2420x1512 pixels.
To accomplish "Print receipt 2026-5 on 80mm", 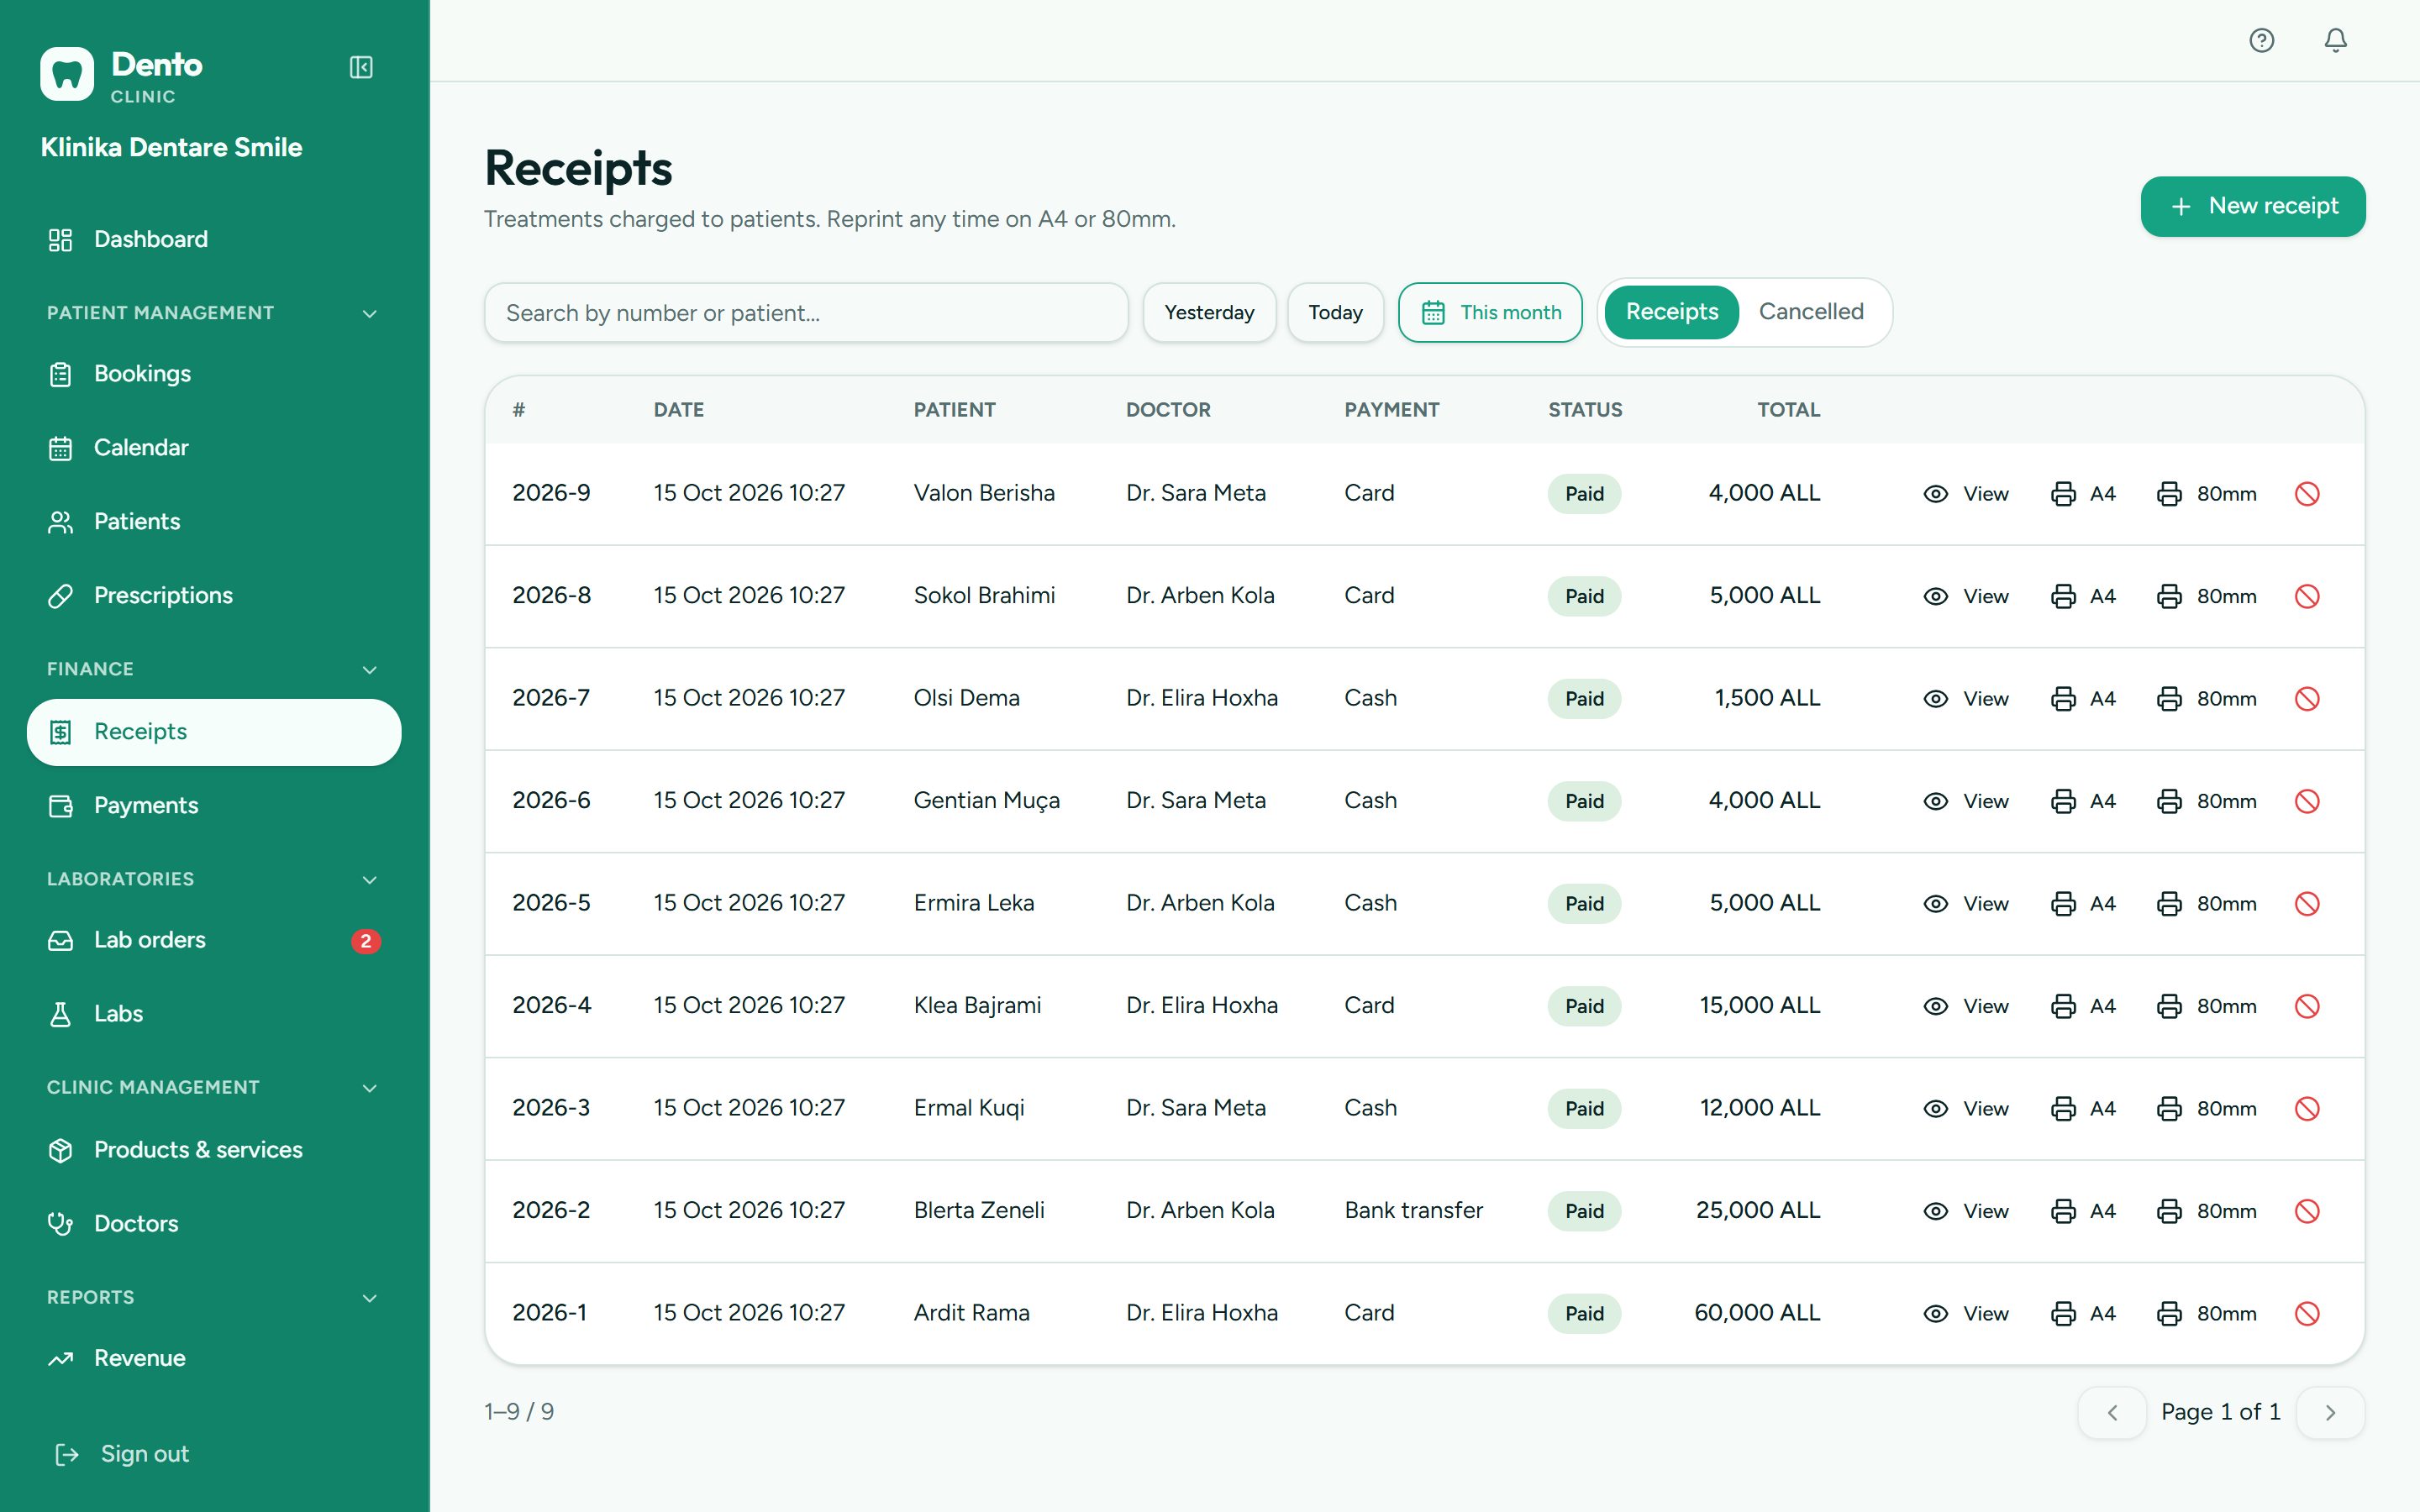I will click(x=2206, y=904).
